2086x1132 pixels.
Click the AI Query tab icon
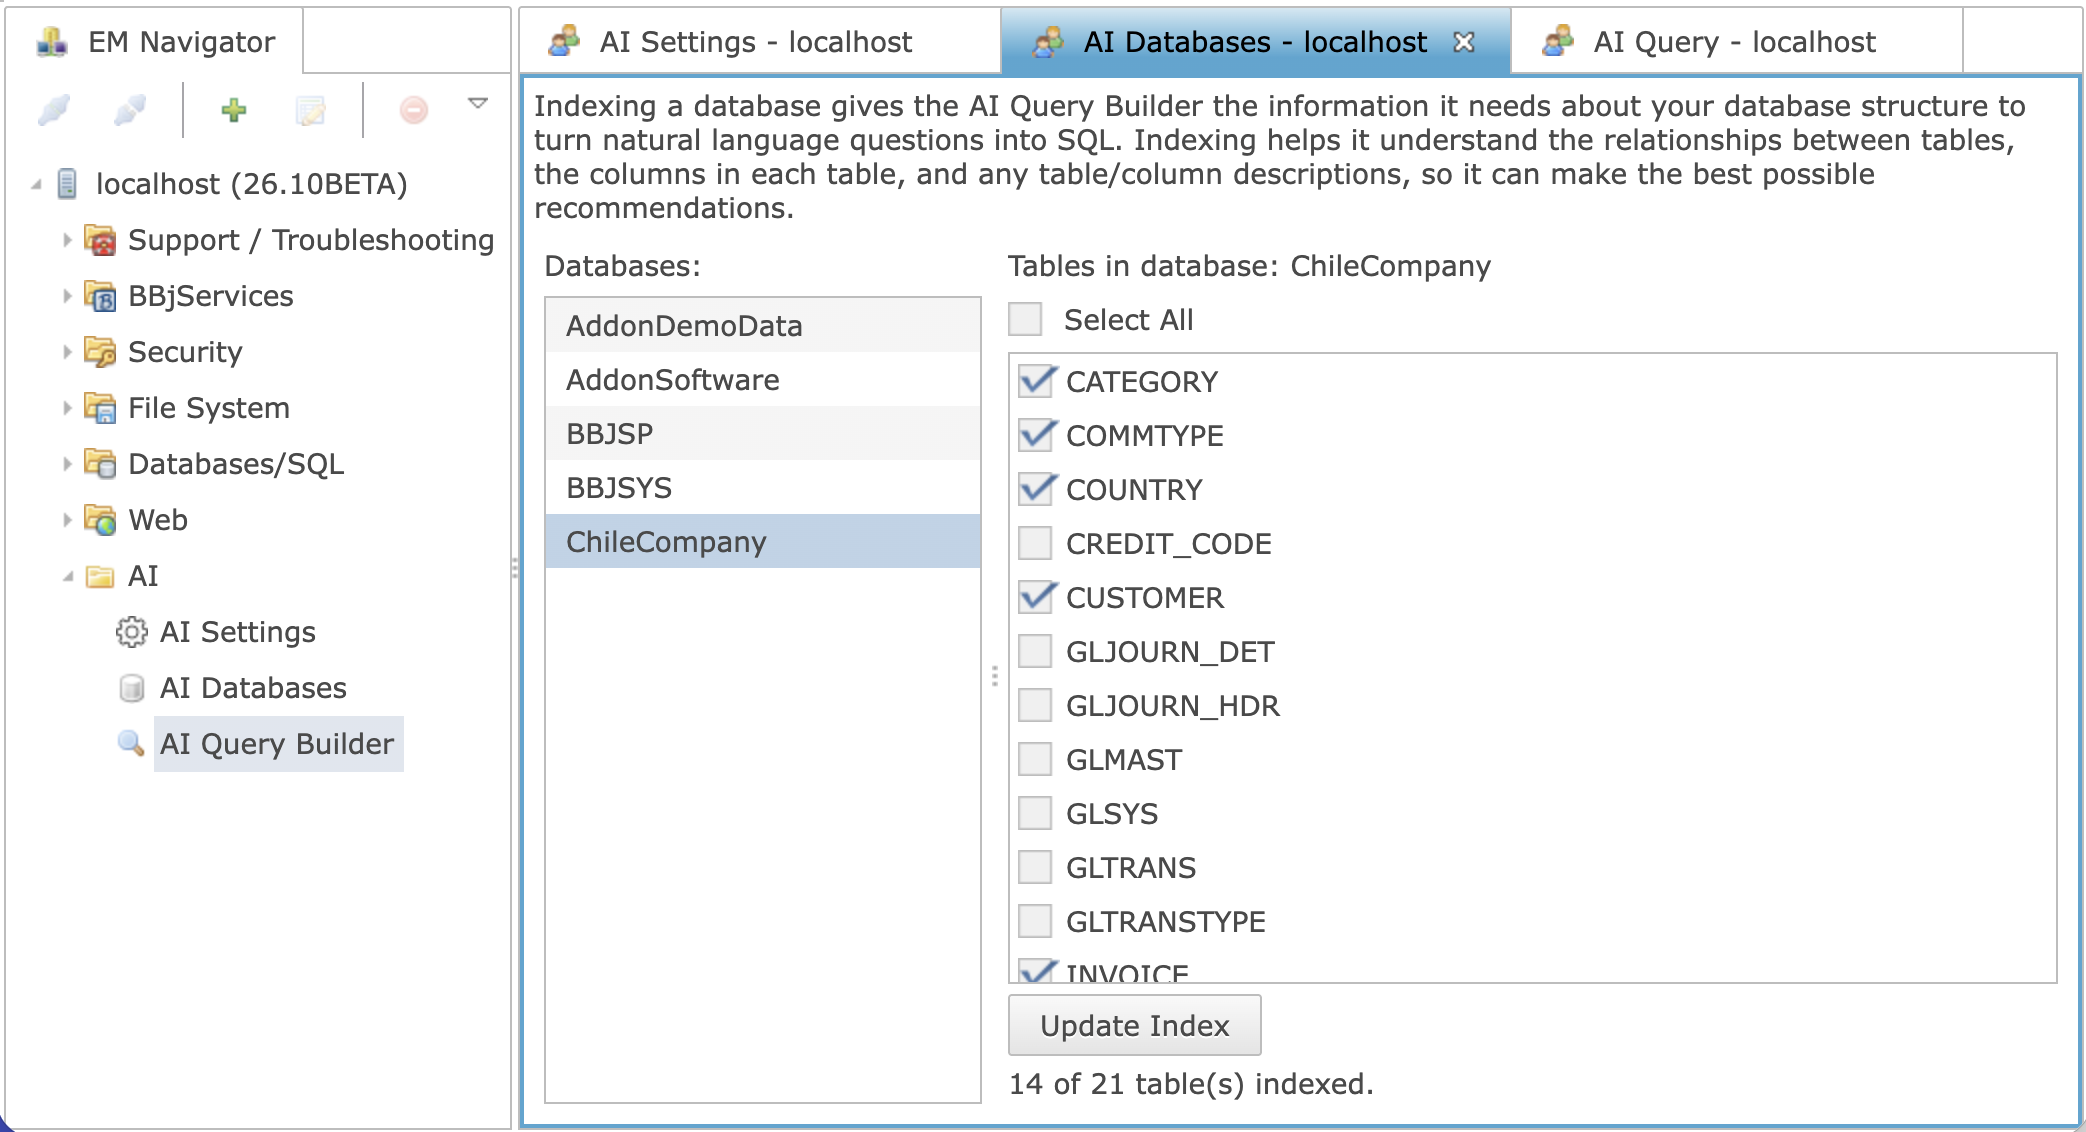click(1558, 41)
